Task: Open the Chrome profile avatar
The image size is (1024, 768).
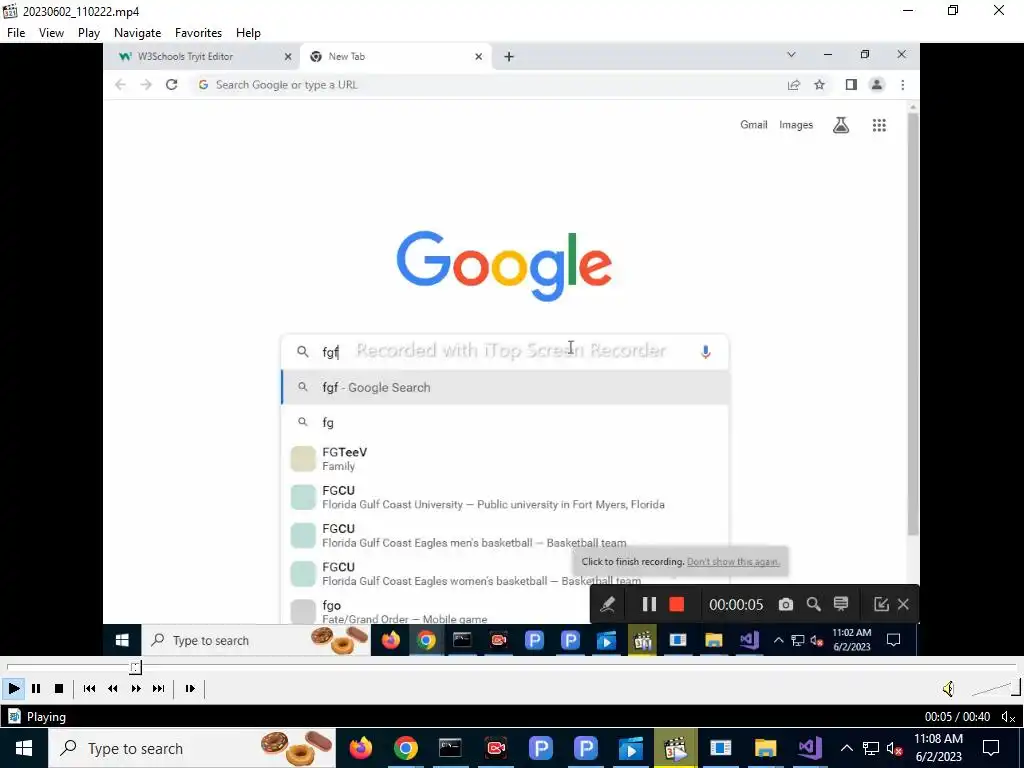Action: coord(876,85)
